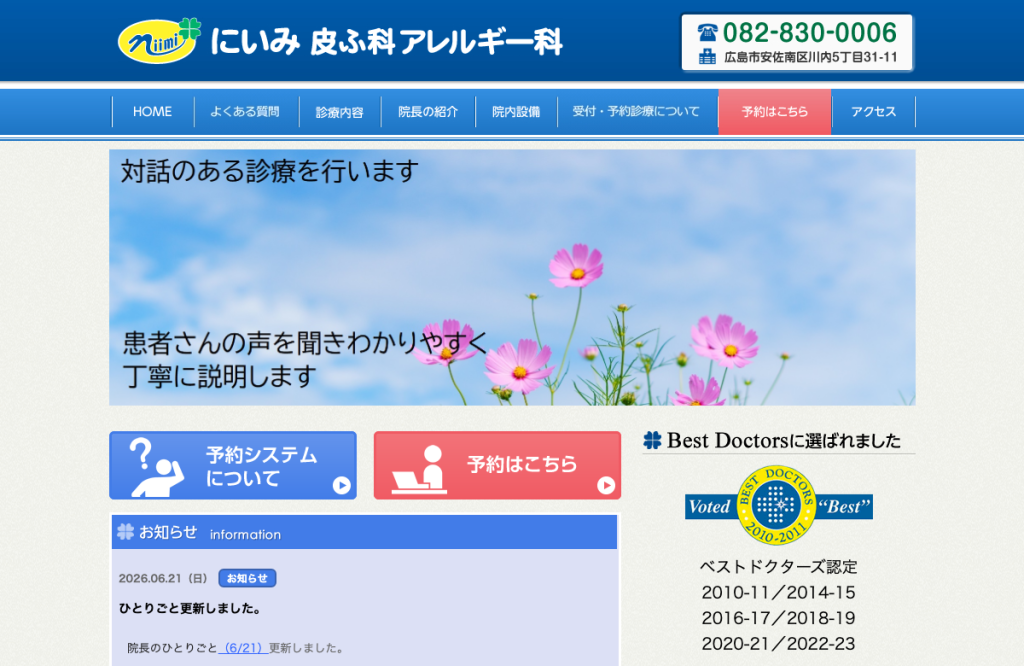The image size is (1024, 666).
Task: Click the Best Doctorsに選ばれました heading
Action: (784, 441)
